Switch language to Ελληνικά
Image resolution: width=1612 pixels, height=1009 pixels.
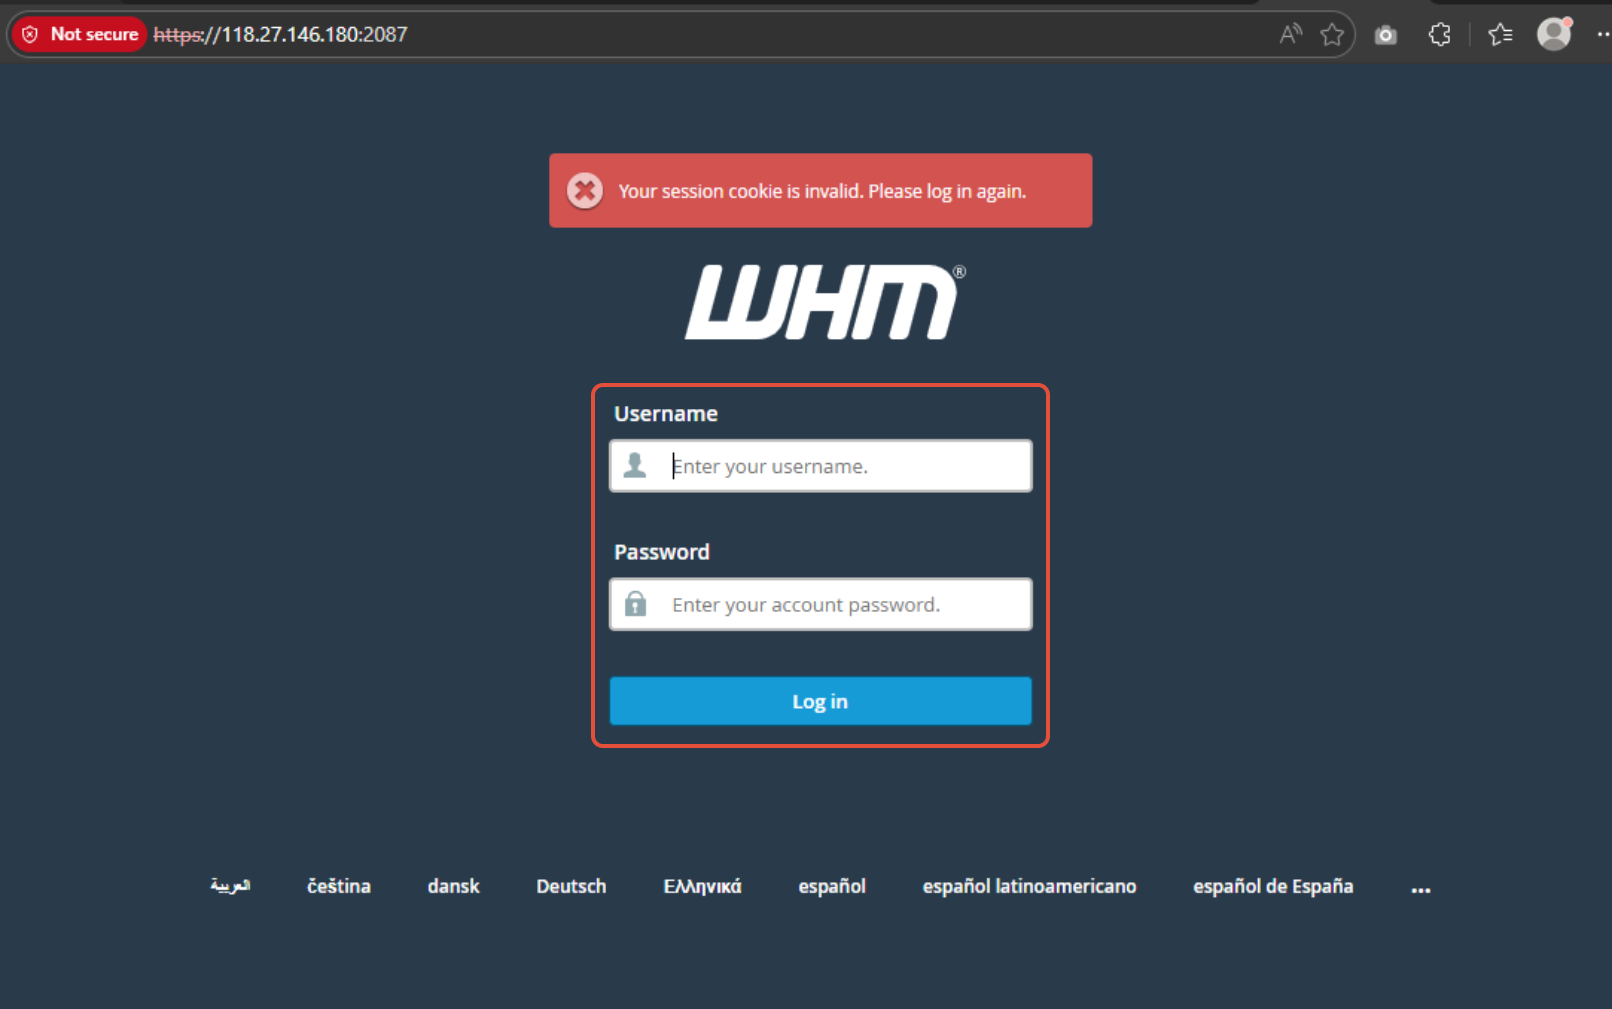click(x=703, y=886)
